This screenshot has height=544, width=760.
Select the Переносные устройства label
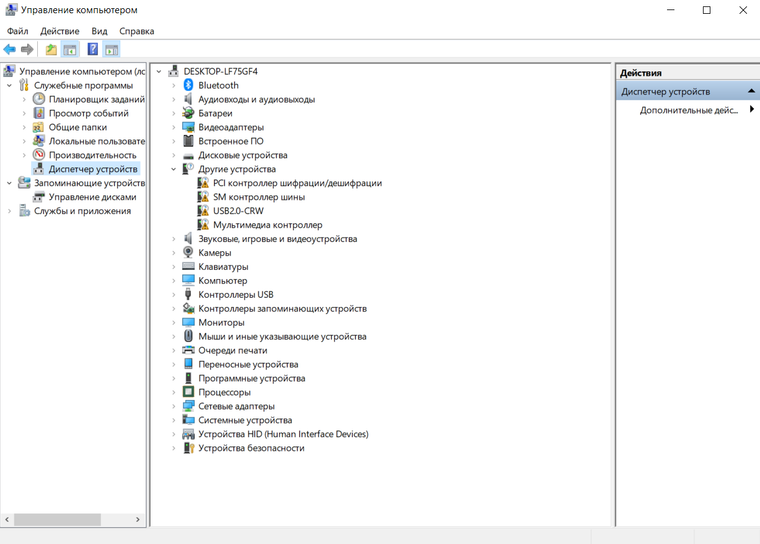248,365
